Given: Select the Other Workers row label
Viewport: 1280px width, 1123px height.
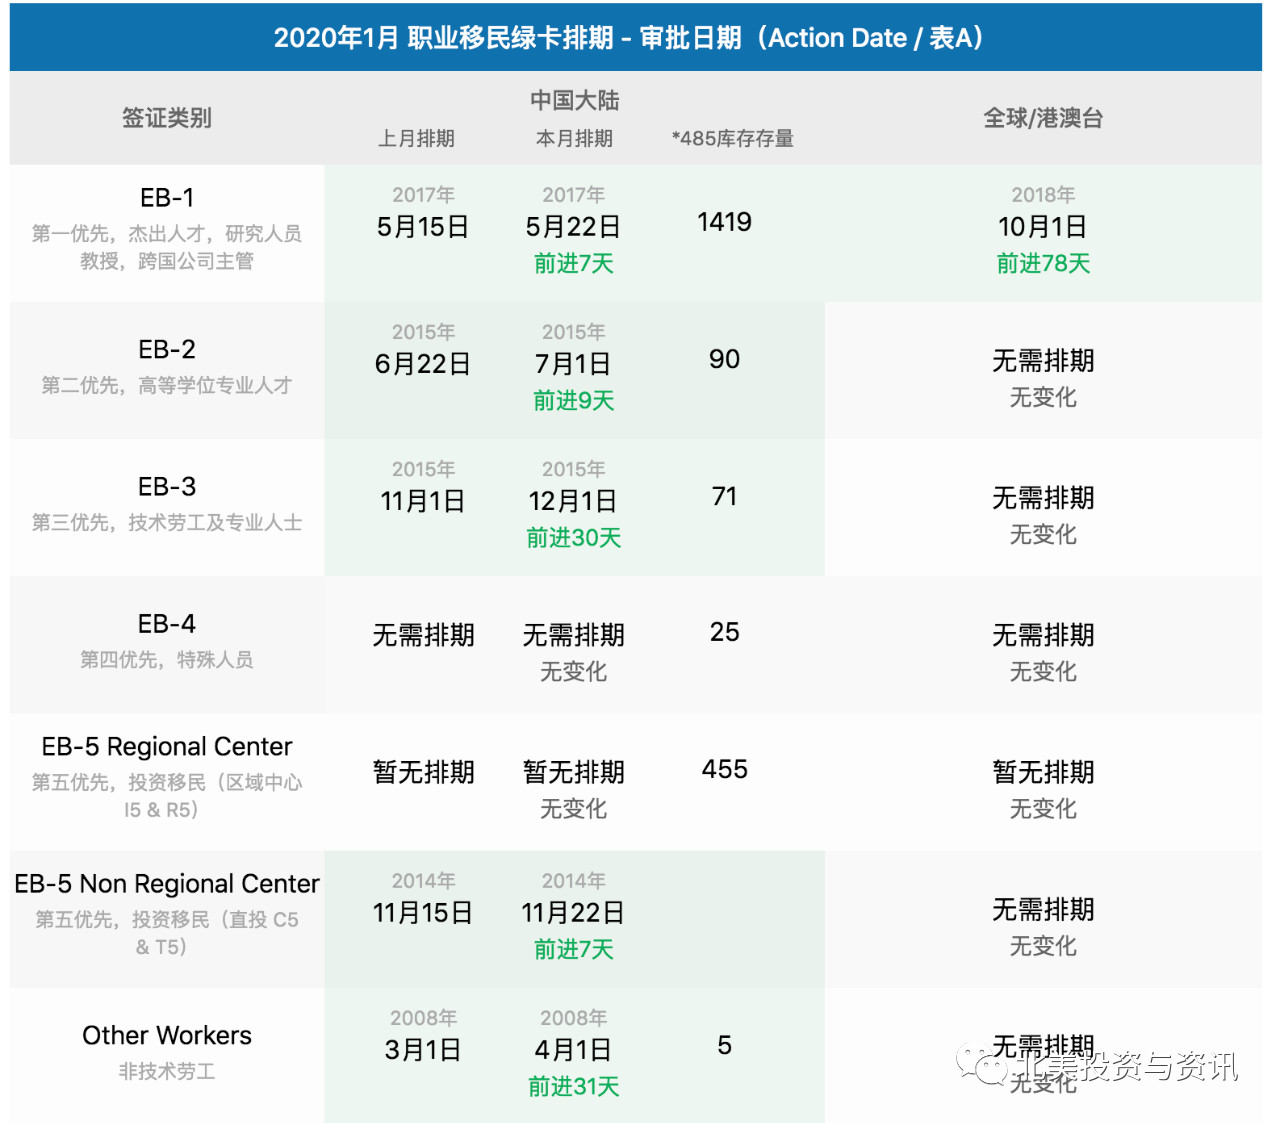Looking at the screenshot, I should click(x=167, y=1035).
